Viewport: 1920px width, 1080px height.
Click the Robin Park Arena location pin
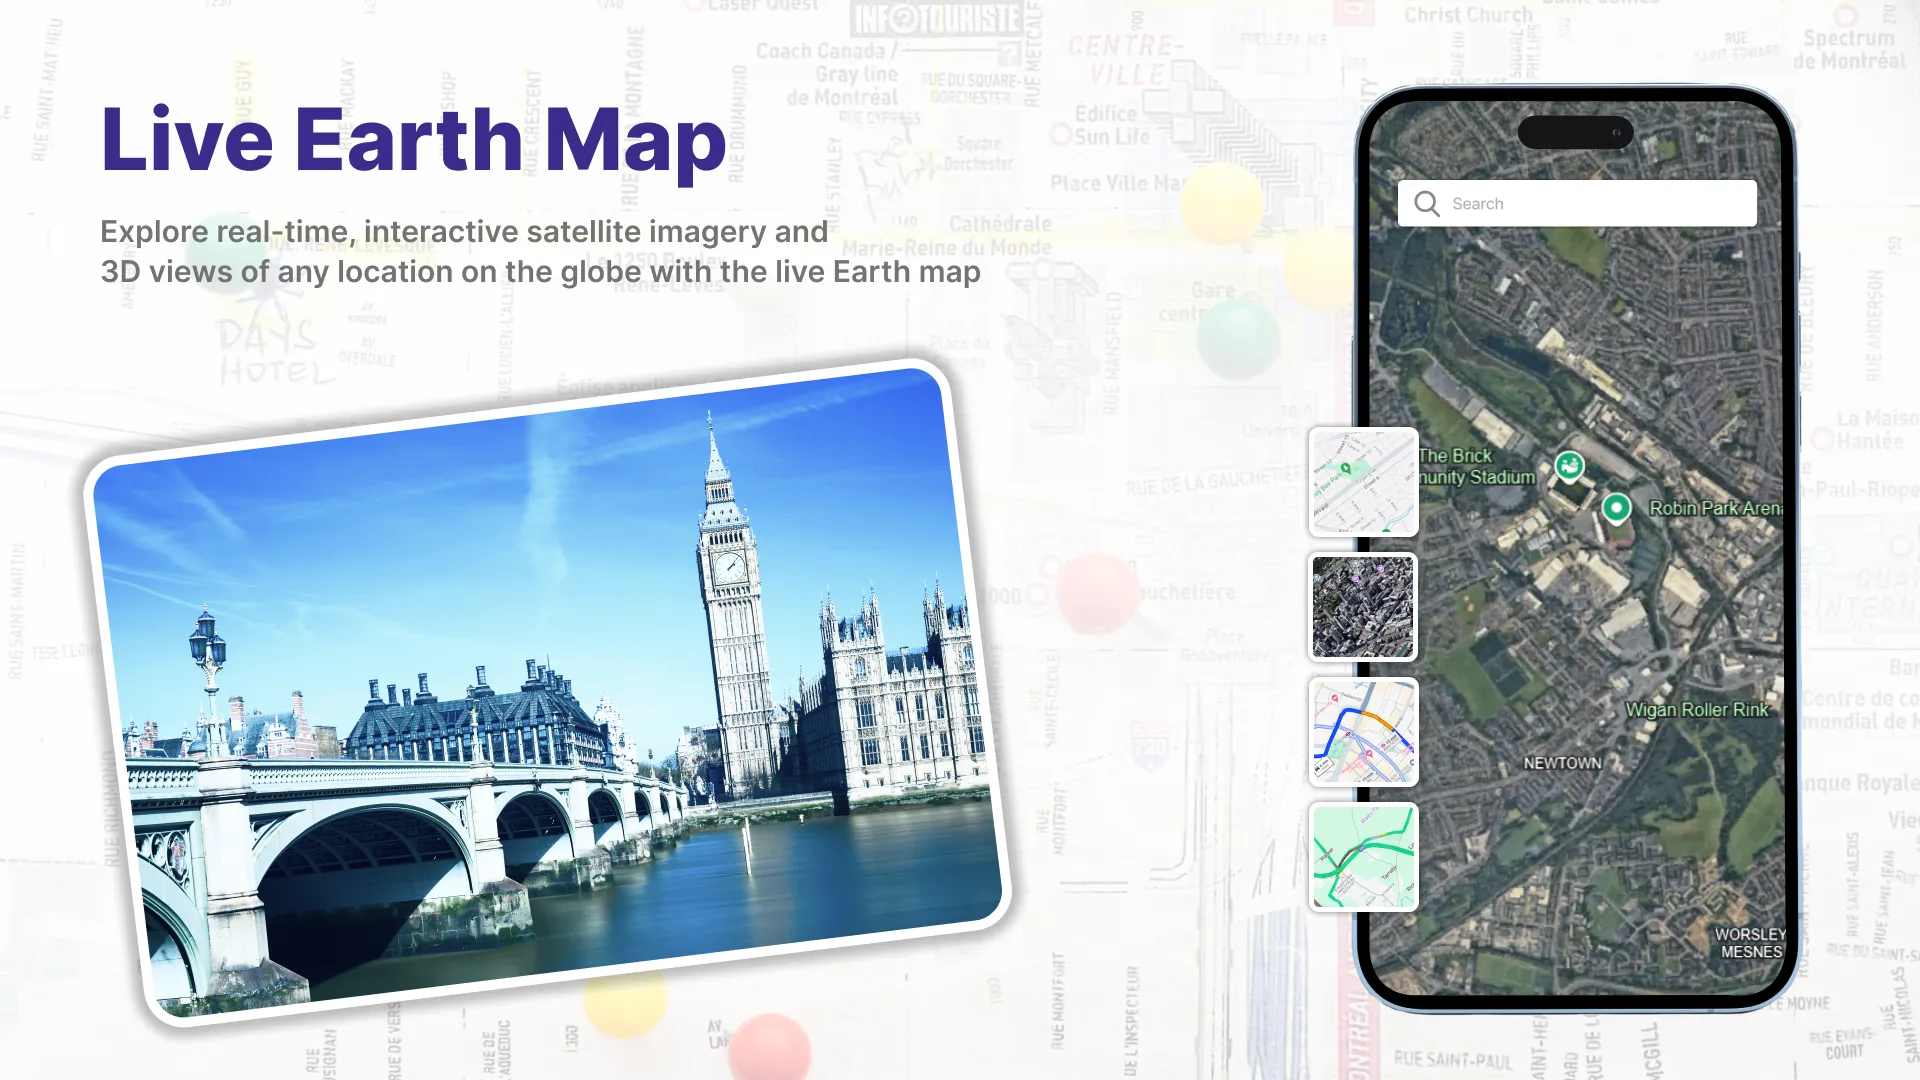[1615, 509]
